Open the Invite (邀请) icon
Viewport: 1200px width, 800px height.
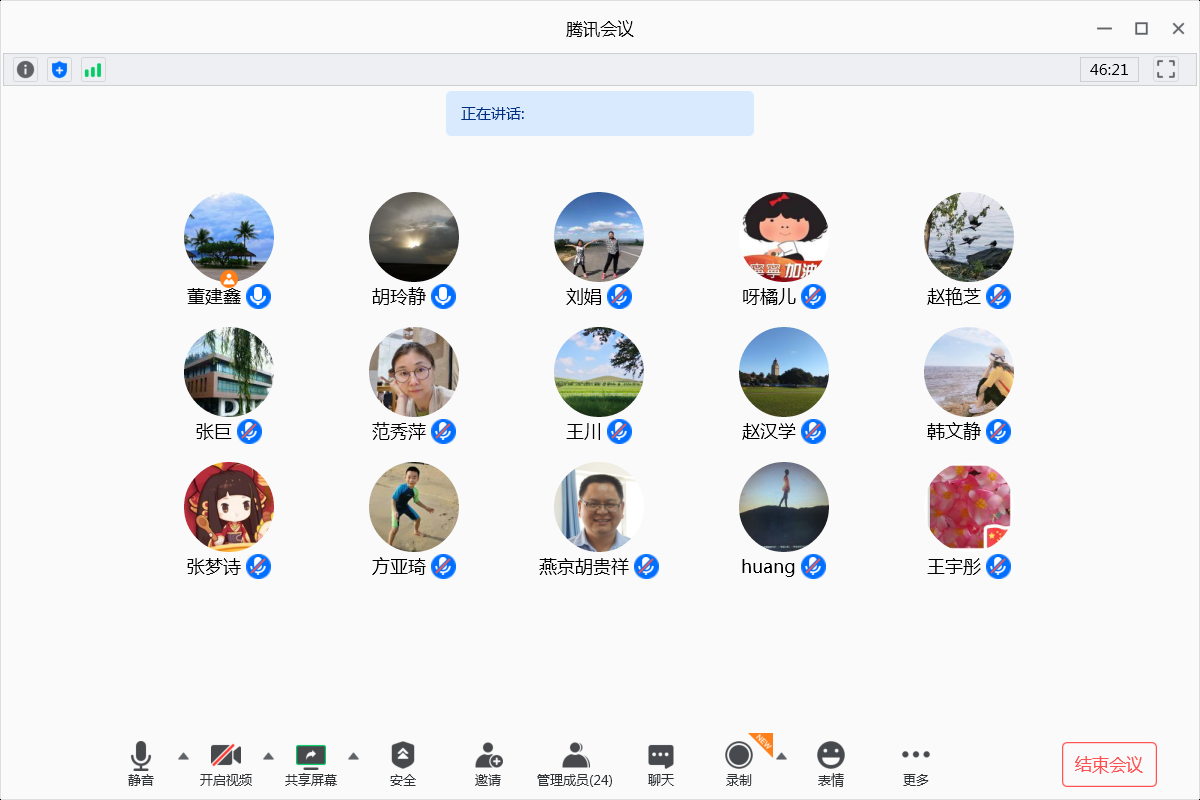pyautogui.click(x=488, y=764)
